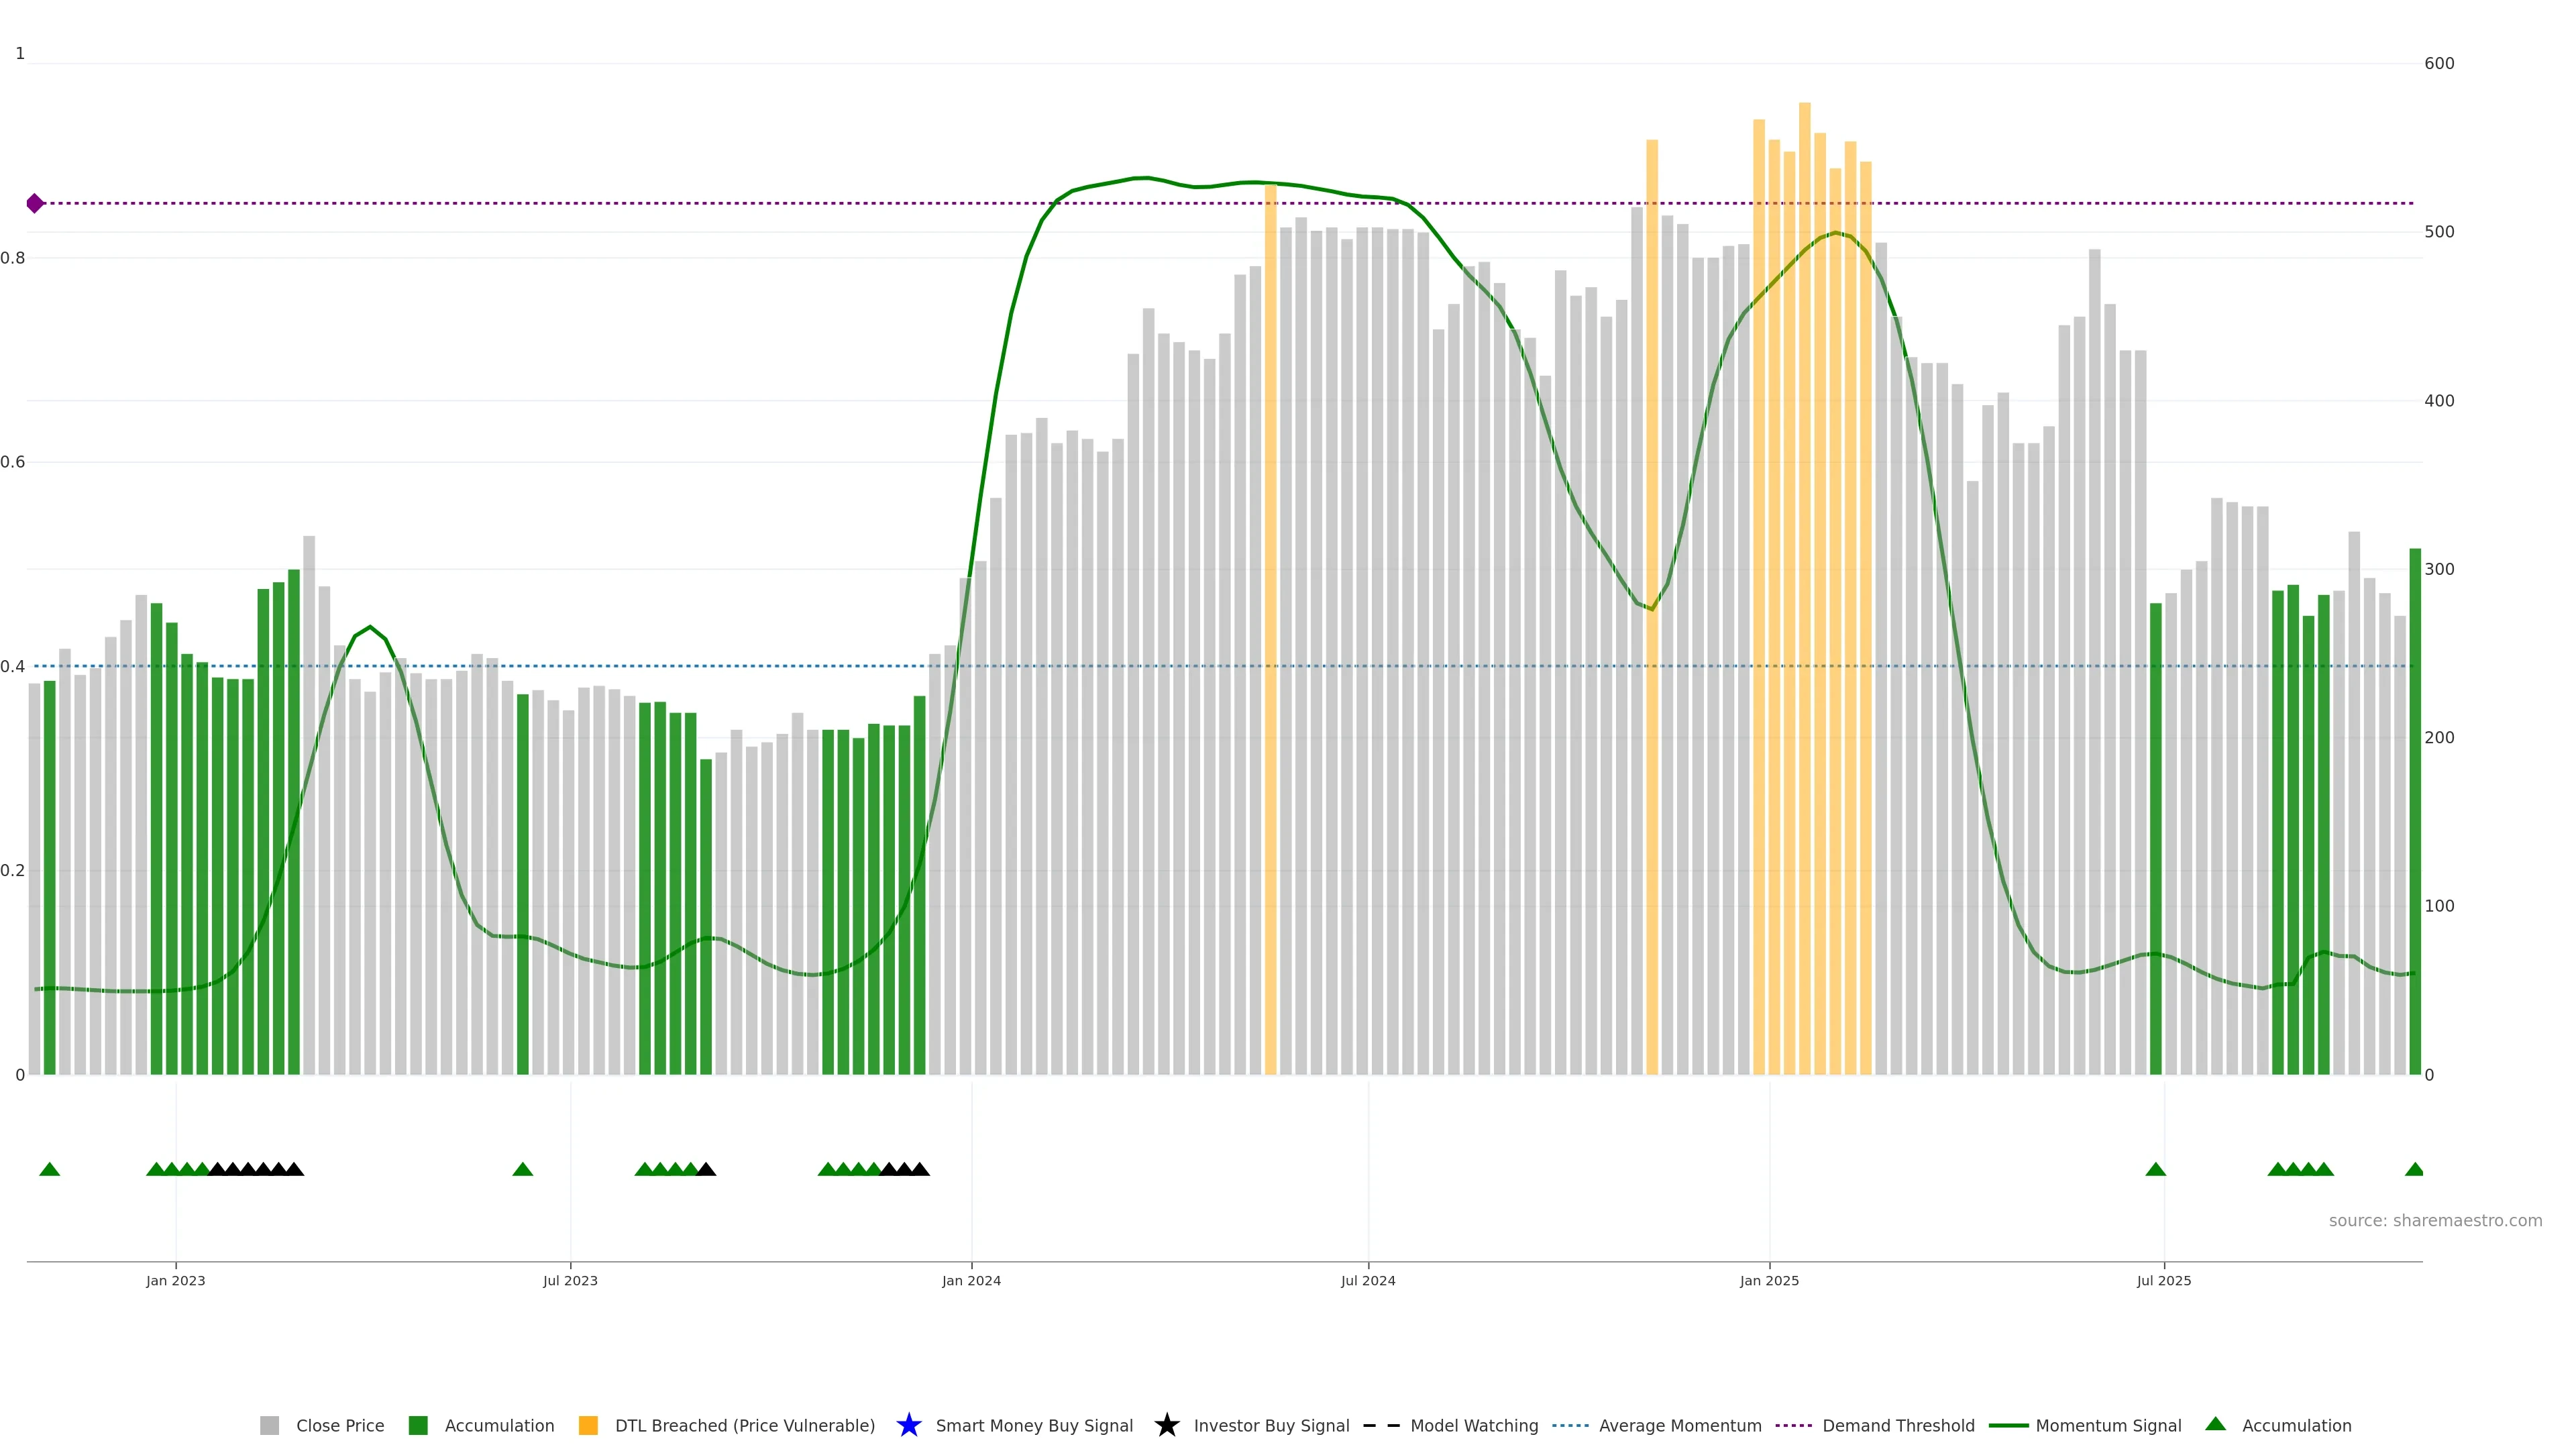This screenshot has height=1449, width=2576.
Task: Click the source sharemaestro.com text
Action: click(2435, 1220)
